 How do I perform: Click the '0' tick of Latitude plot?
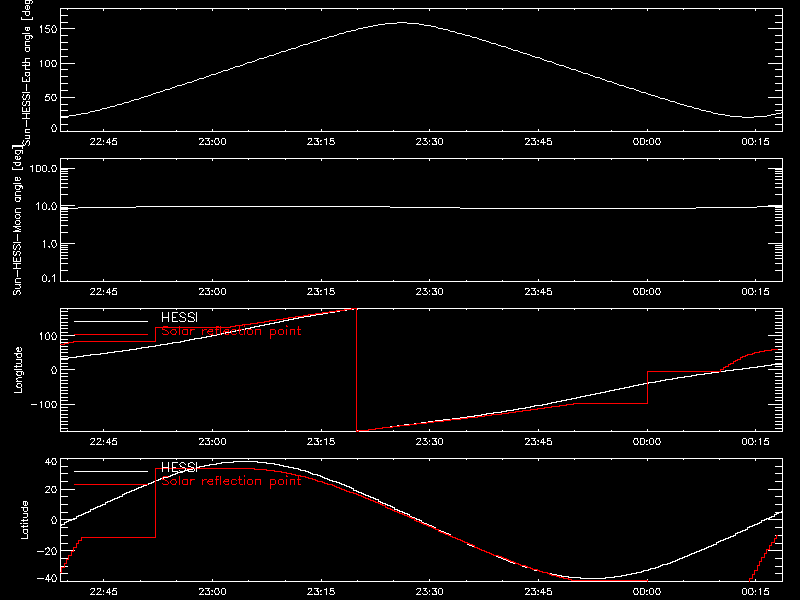coord(54,520)
